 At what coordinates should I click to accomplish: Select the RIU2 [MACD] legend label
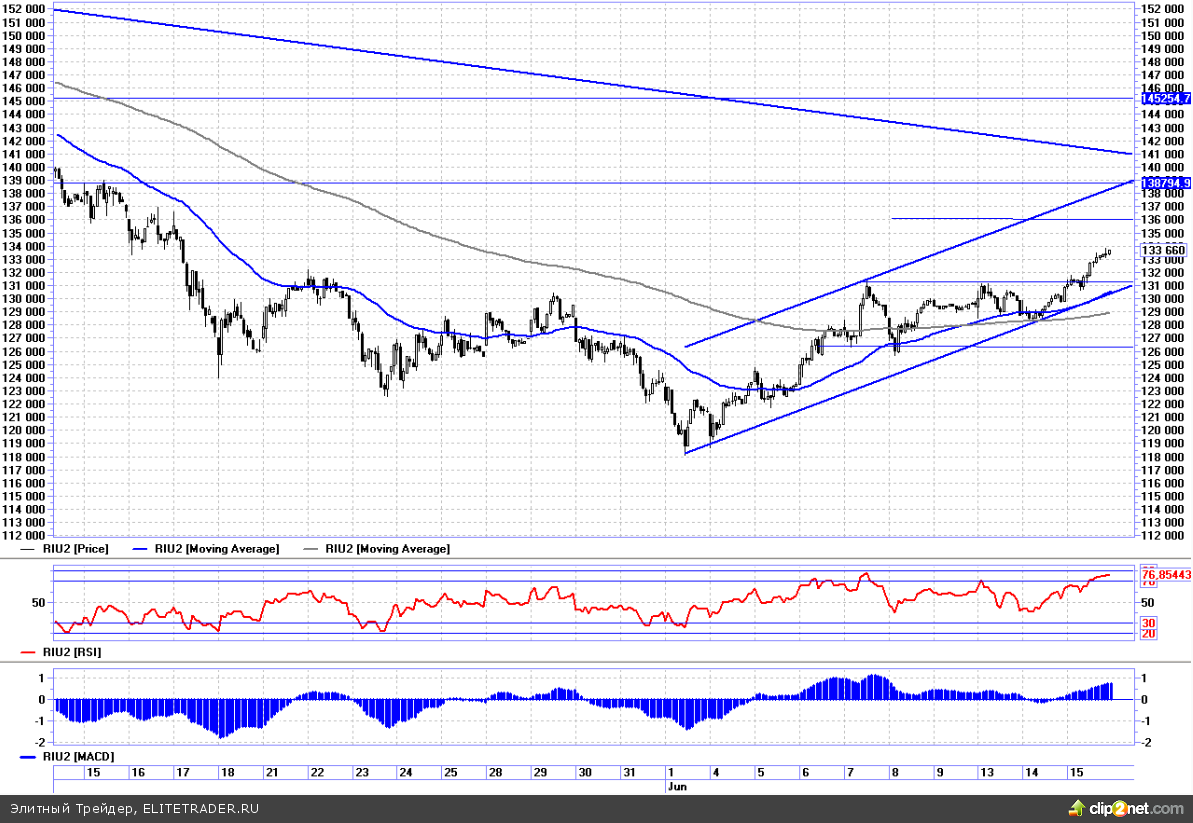(x=79, y=757)
